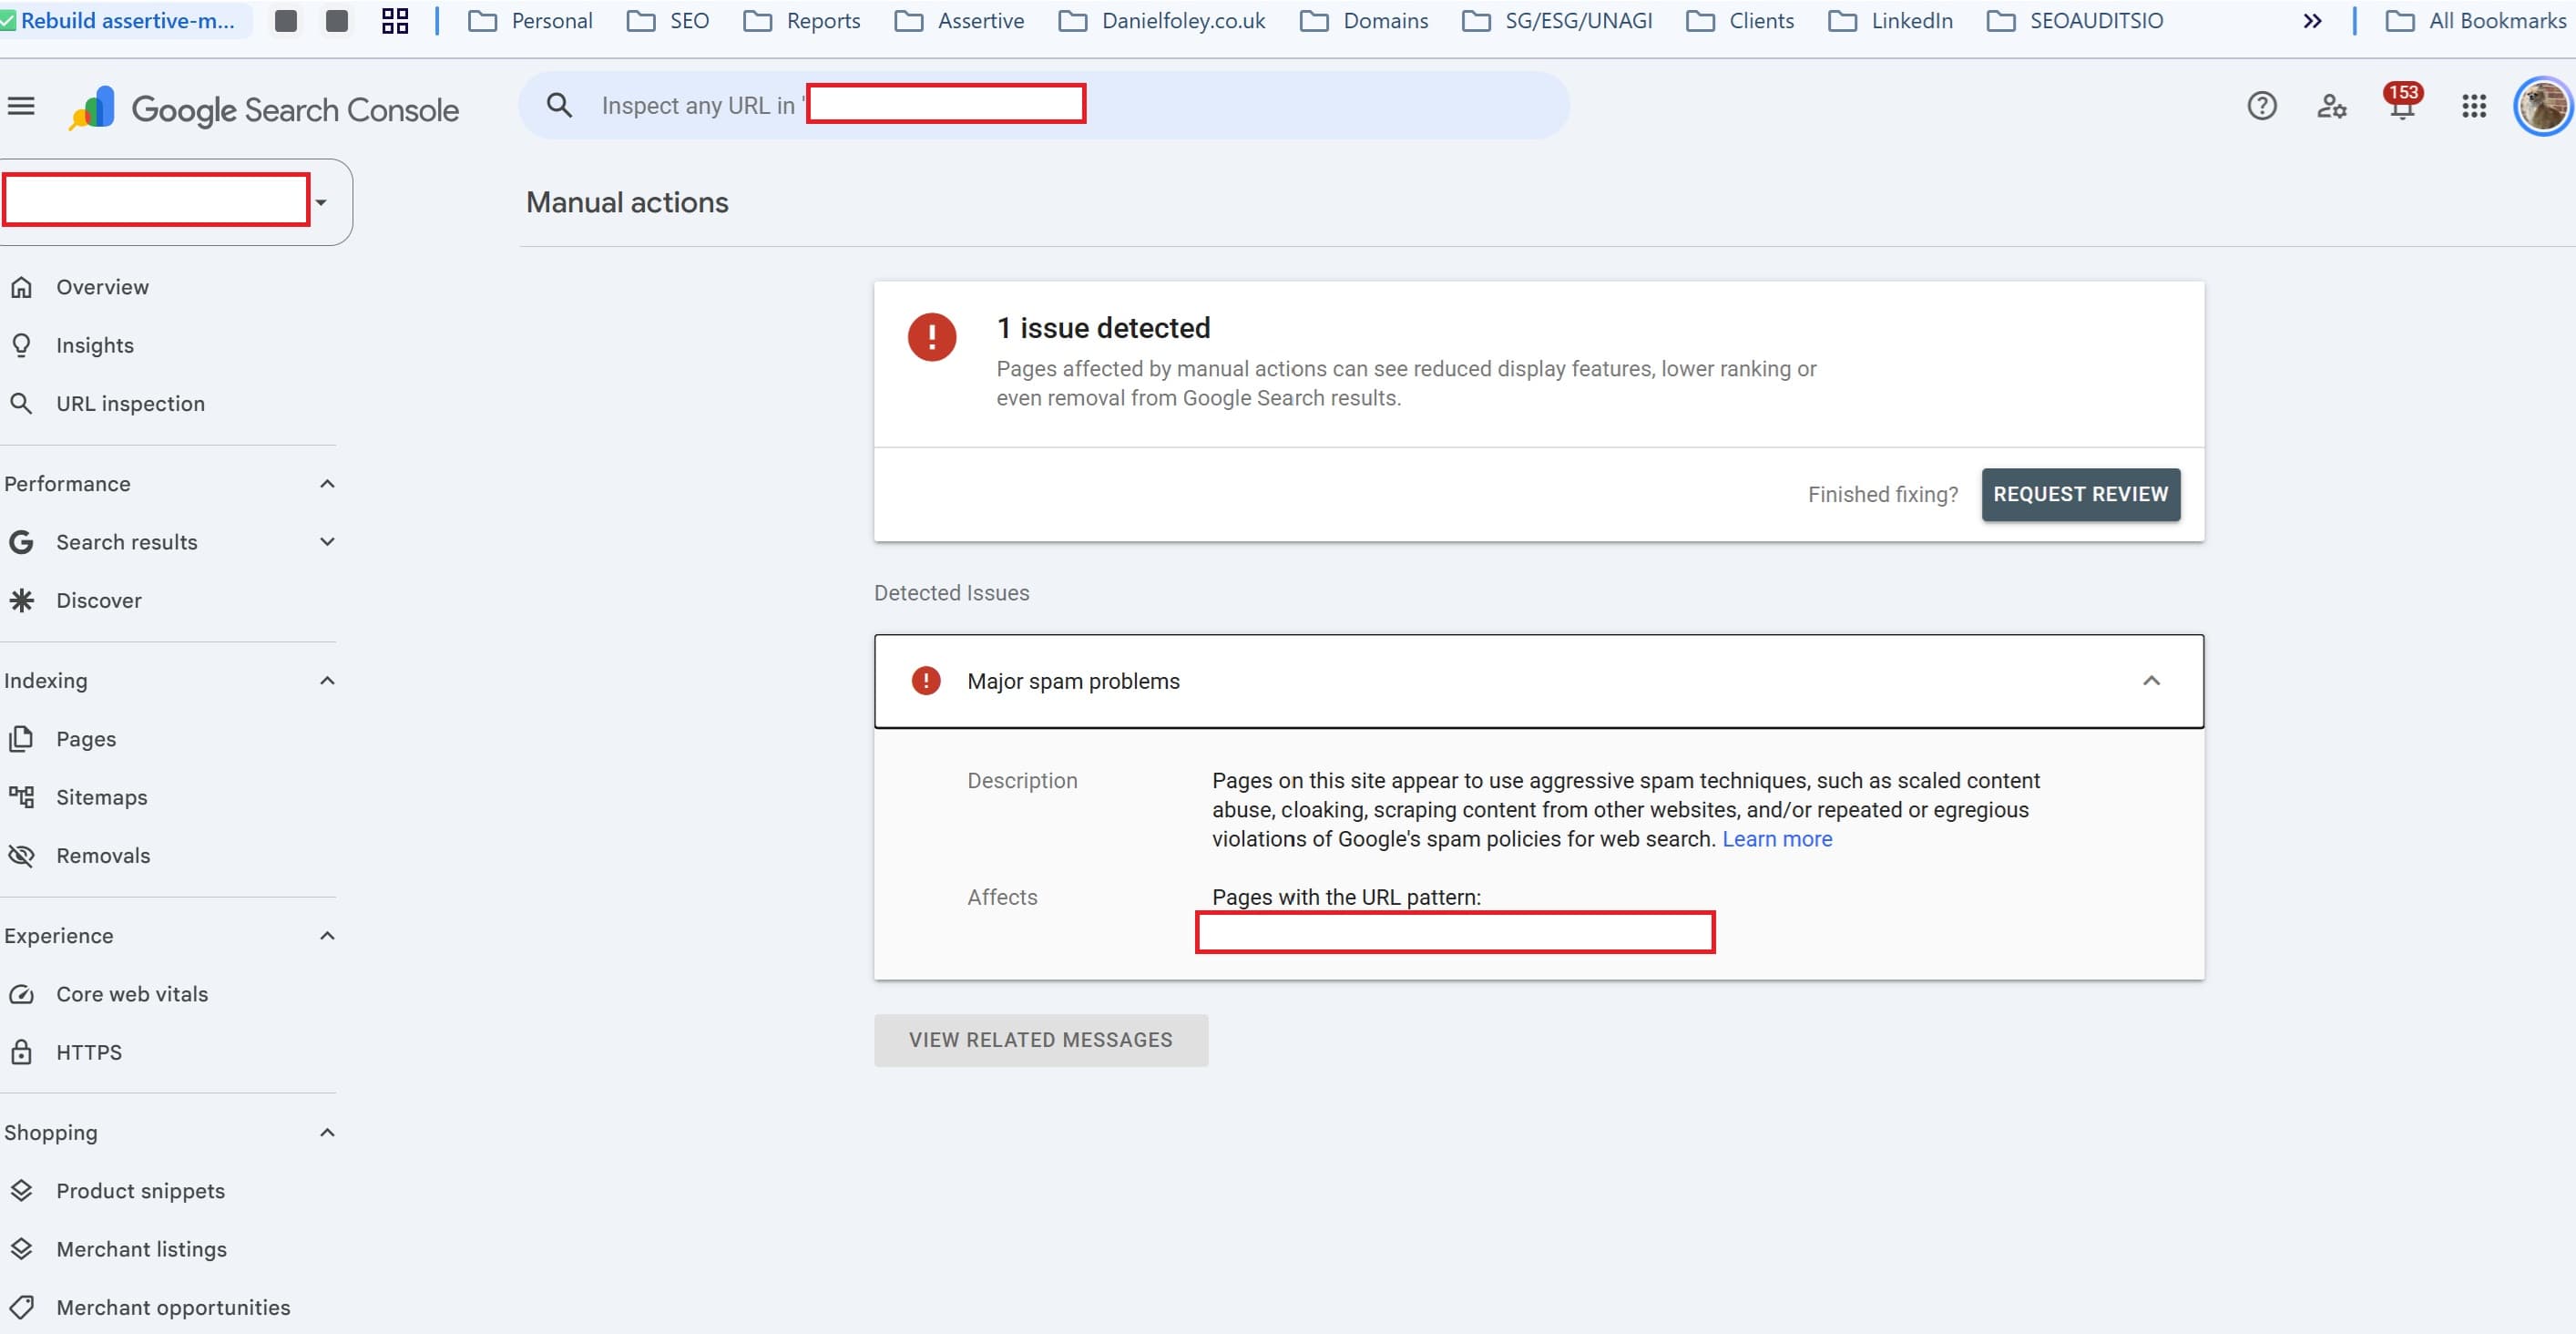The image size is (2576, 1334).
Task: Click the Core web vitals gauge icon
Action: click(x=21, y=994)
